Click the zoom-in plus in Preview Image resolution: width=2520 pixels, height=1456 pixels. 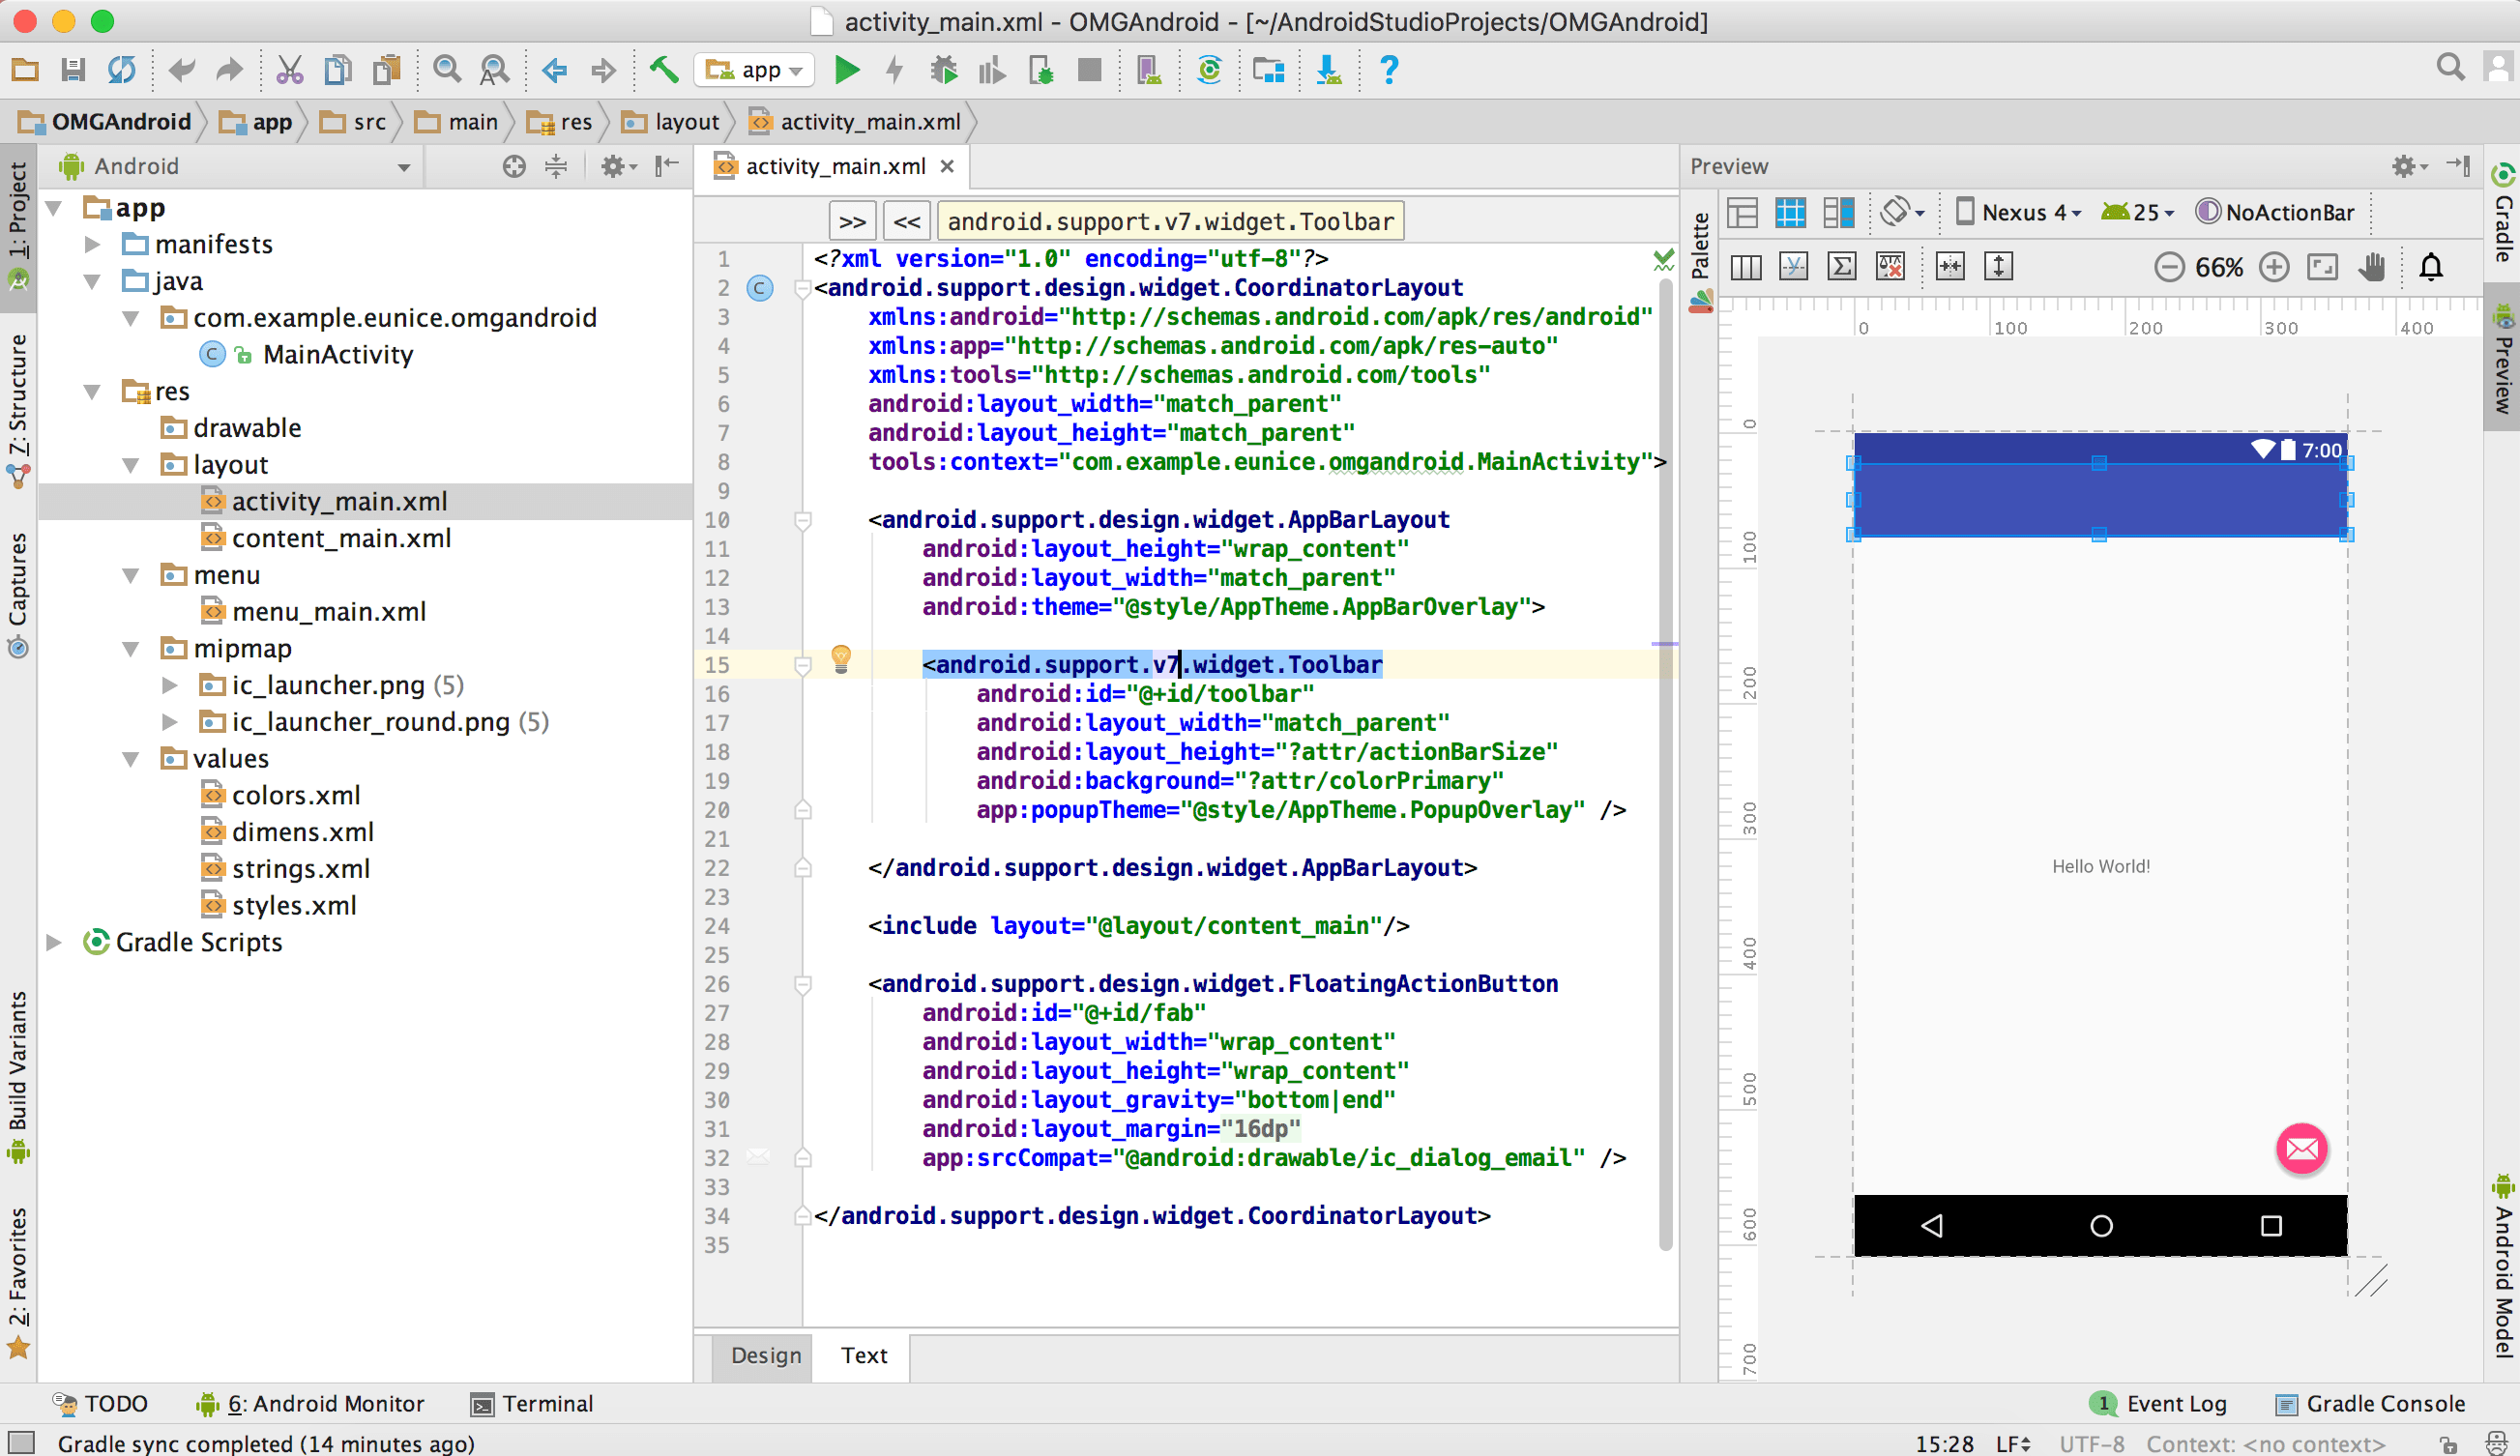(x=2274, y=267)
